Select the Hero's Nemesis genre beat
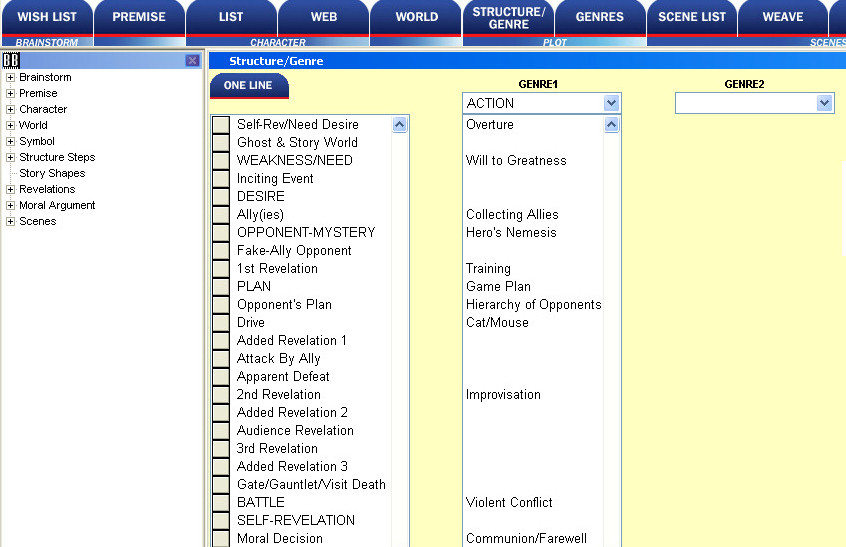 click(x=511, y=233)
